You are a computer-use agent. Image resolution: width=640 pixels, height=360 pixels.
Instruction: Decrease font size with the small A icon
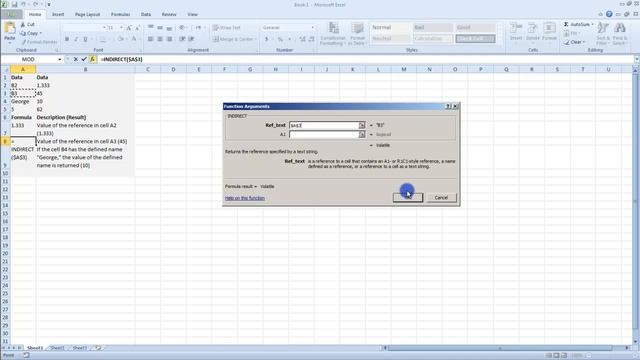(x=138, y=28)
